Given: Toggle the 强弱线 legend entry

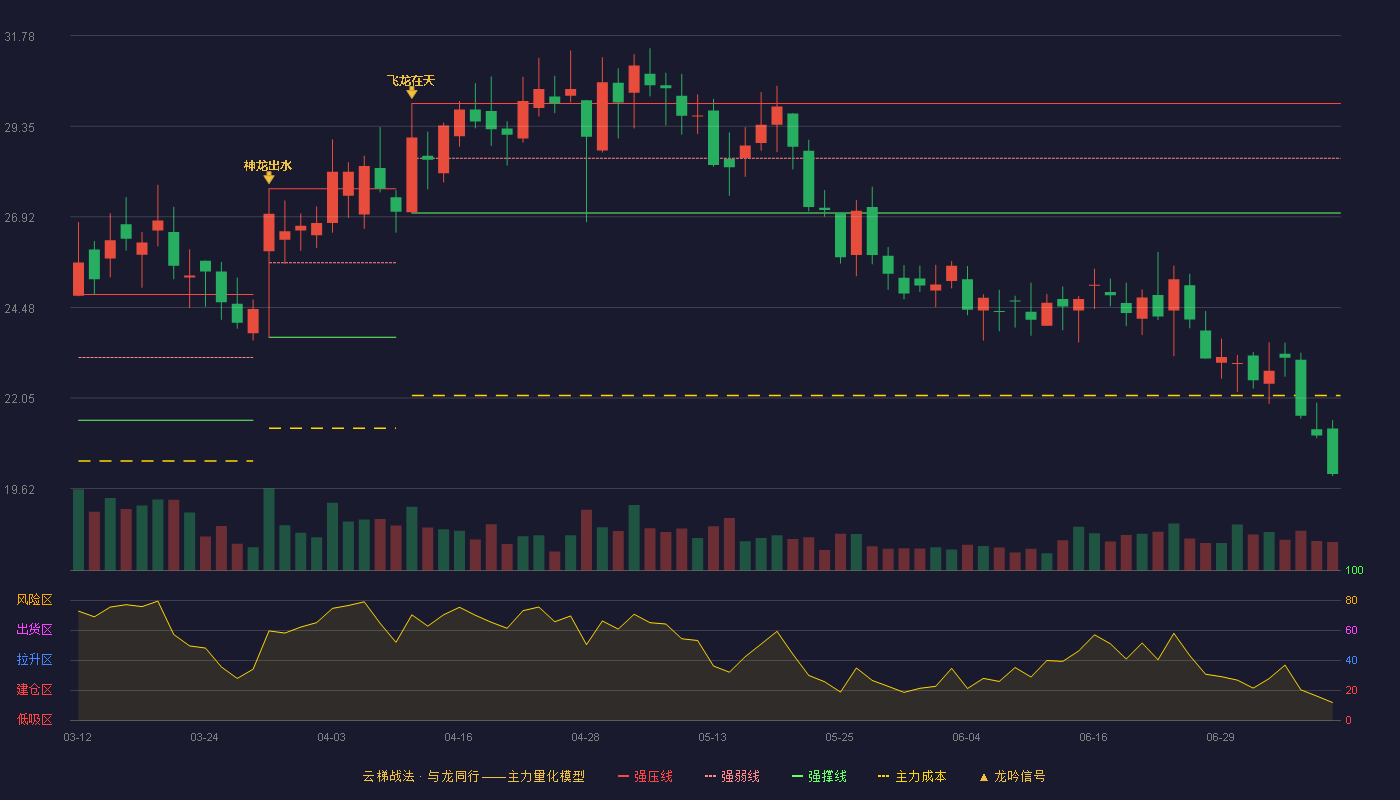Looking at the screenshot, I should [732, 776].
